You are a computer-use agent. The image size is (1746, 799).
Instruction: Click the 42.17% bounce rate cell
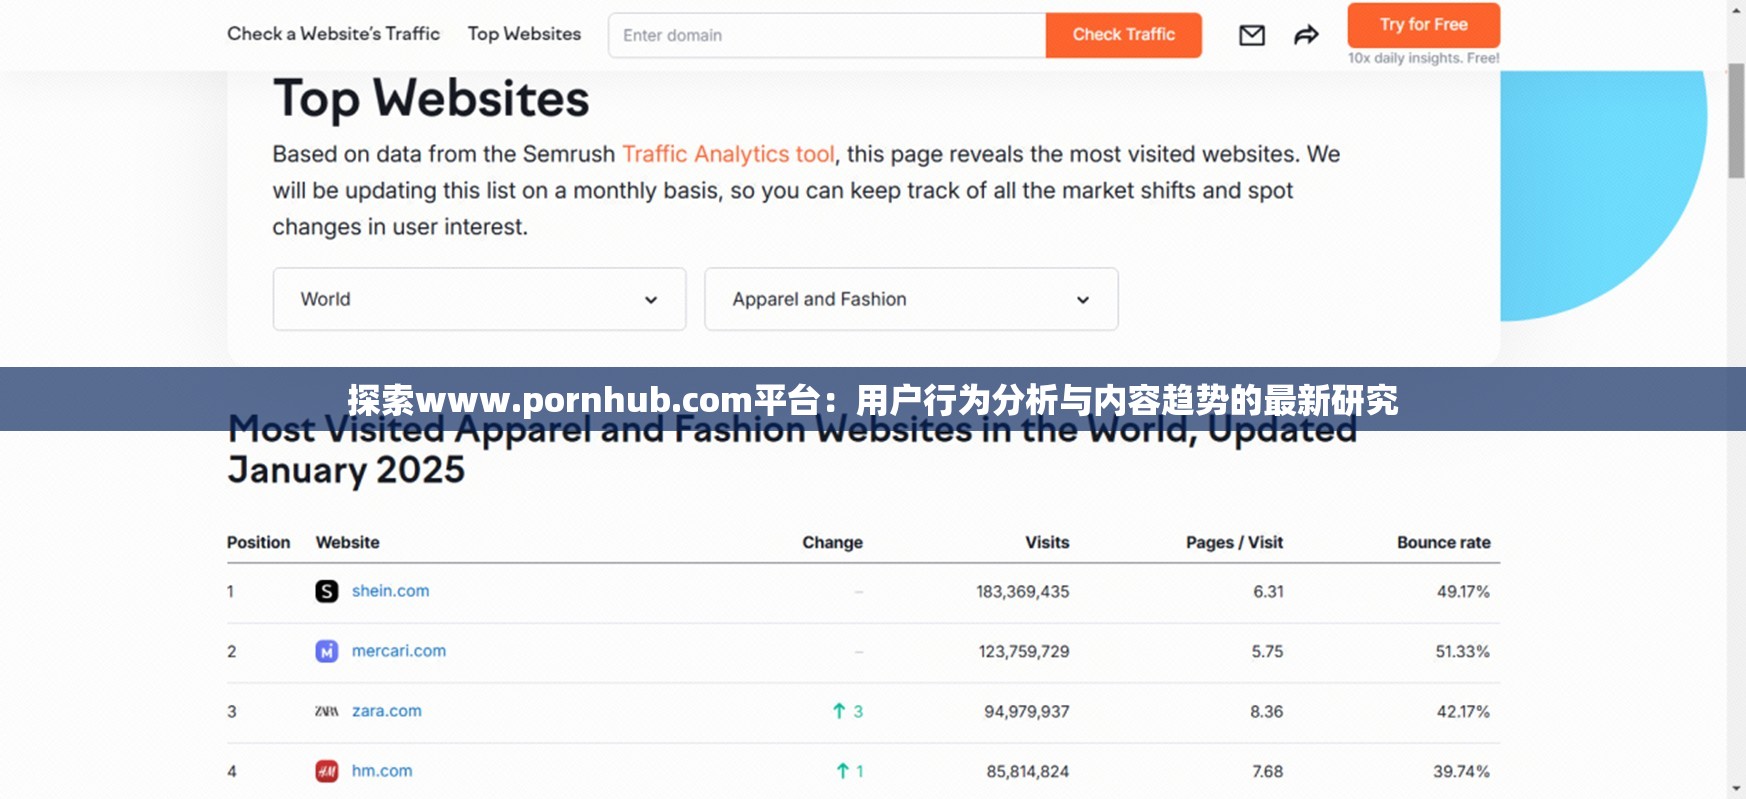(1463, 712)
